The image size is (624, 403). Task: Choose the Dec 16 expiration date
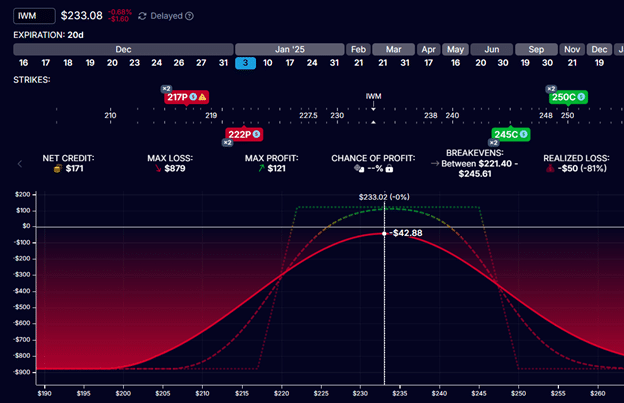pyautogui.click(x=23, y=63)
